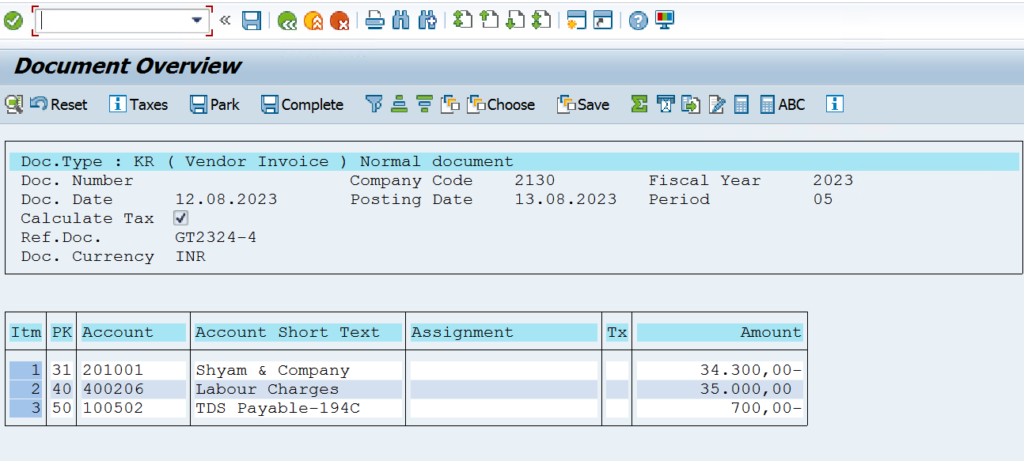The image size is (1024, 461).
Task: Click the ABC Analysis button
Action: pyautogui.click(x=782, y=104)
